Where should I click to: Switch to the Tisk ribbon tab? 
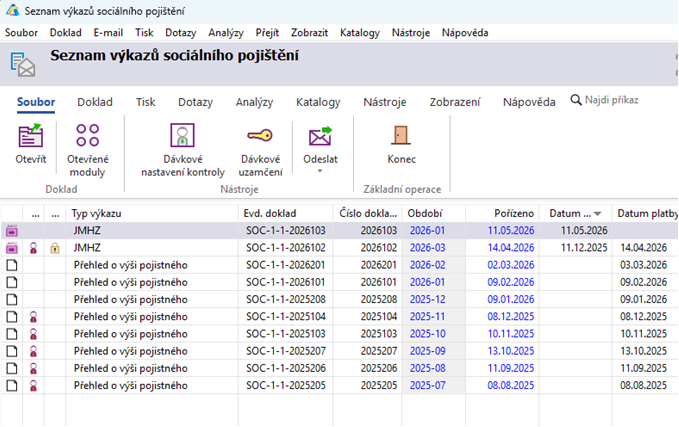146,102
